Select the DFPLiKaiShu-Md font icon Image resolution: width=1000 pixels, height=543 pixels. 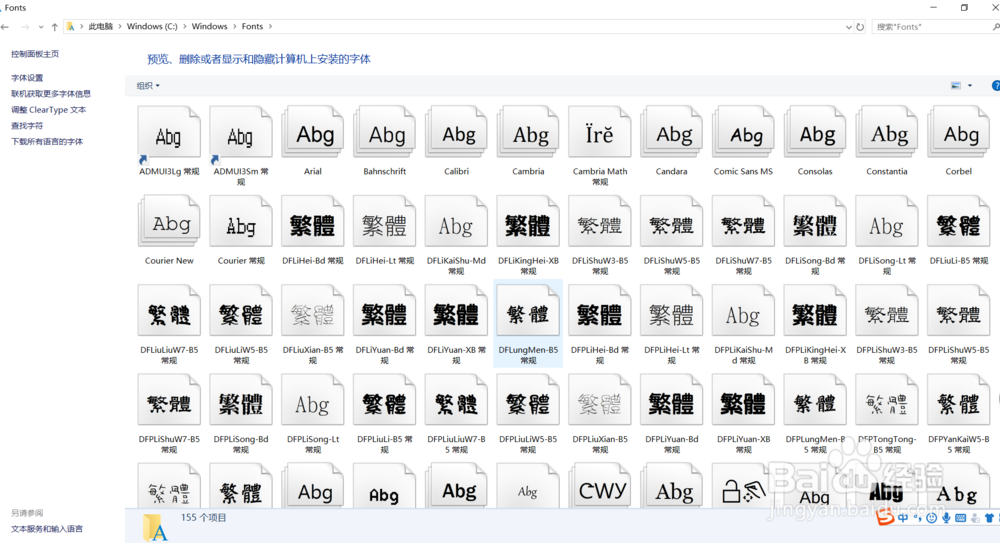coord(743,311)
